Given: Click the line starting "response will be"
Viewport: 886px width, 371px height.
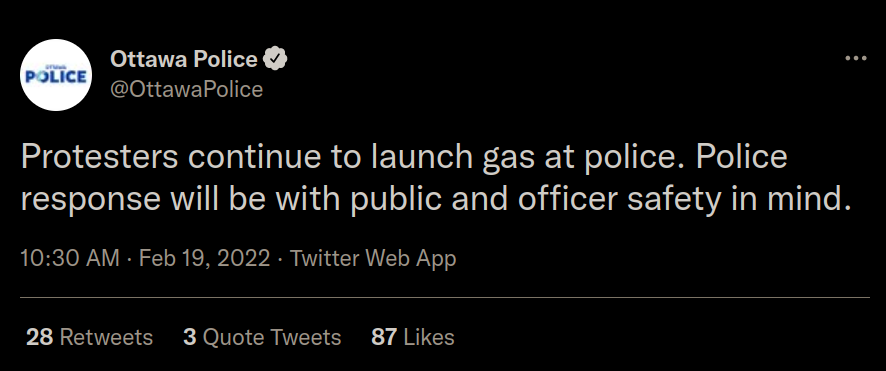Looking at the screenshot, I should (x=436, y=199).
